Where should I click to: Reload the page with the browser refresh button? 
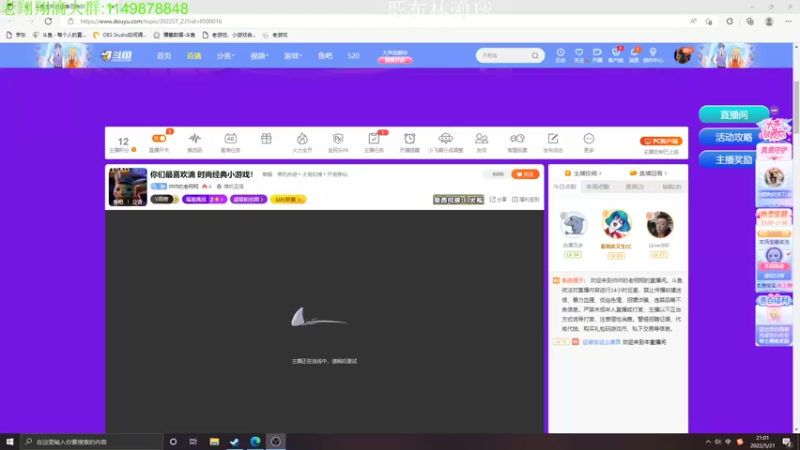48,21
